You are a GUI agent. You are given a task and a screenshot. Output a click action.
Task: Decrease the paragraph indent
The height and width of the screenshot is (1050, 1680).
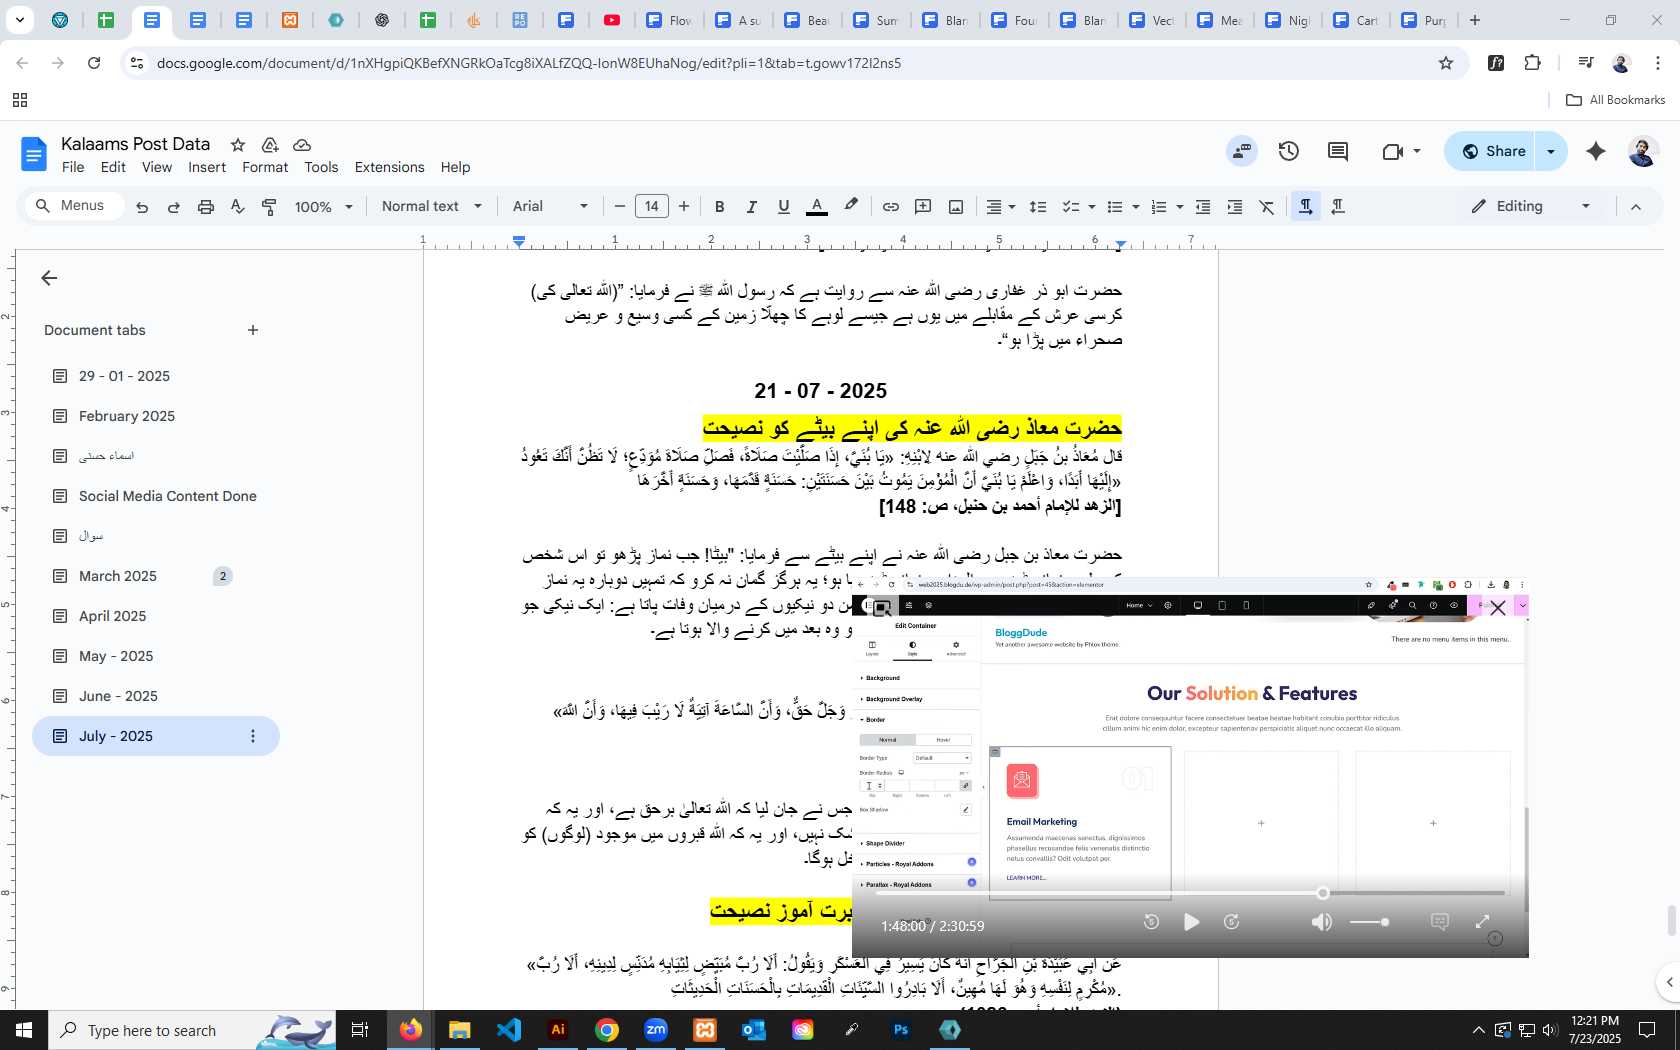(1203, 207)
